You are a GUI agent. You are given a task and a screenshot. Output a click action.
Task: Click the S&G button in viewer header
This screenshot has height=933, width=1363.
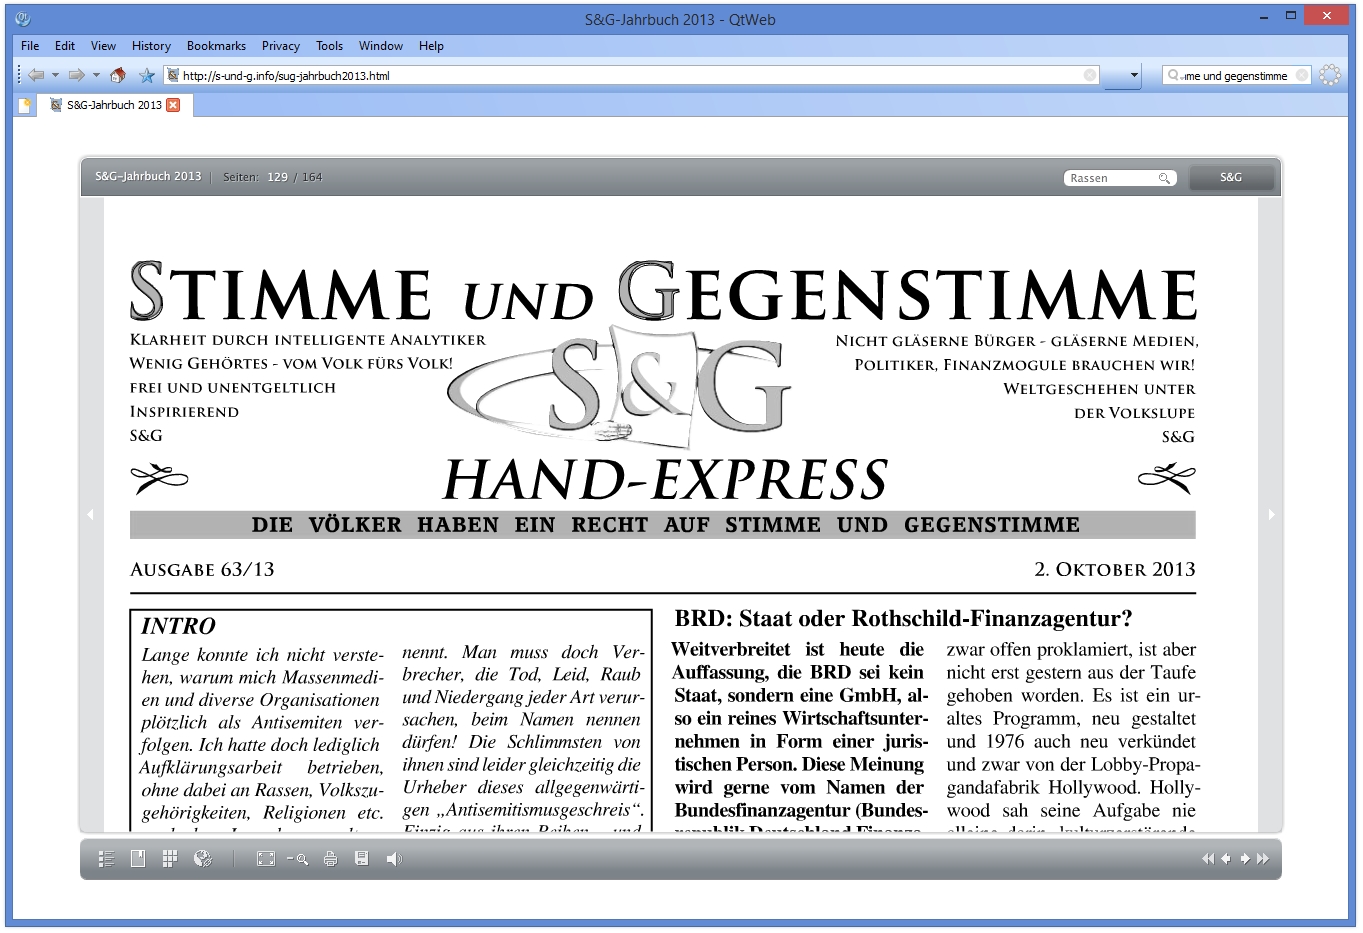click(x=1231, y=178)
